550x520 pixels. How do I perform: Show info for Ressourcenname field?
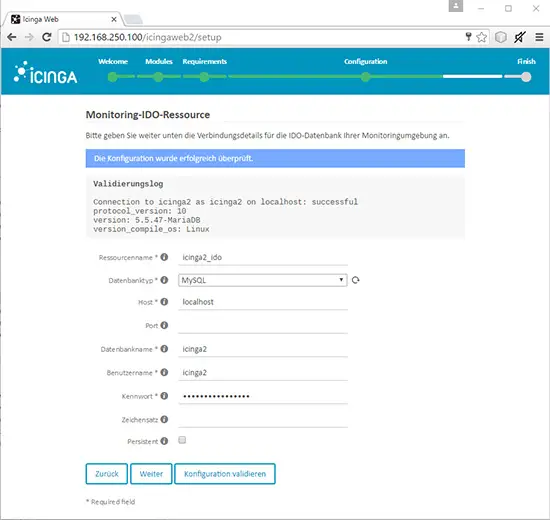(x=164, y=257)
